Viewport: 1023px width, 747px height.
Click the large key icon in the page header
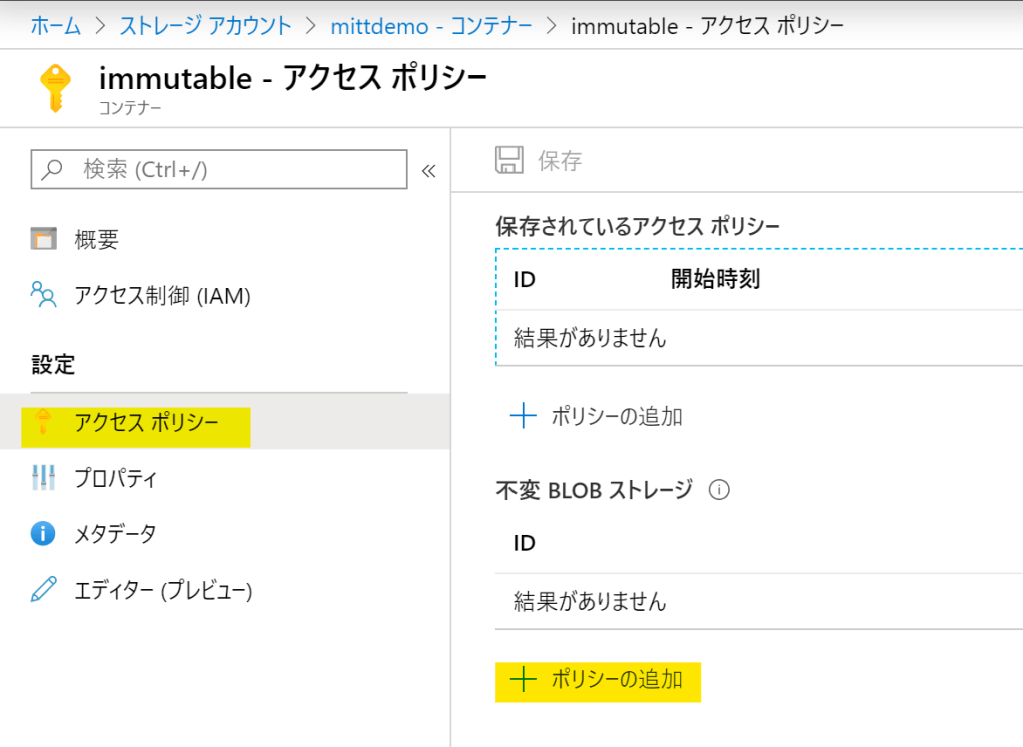56,87
